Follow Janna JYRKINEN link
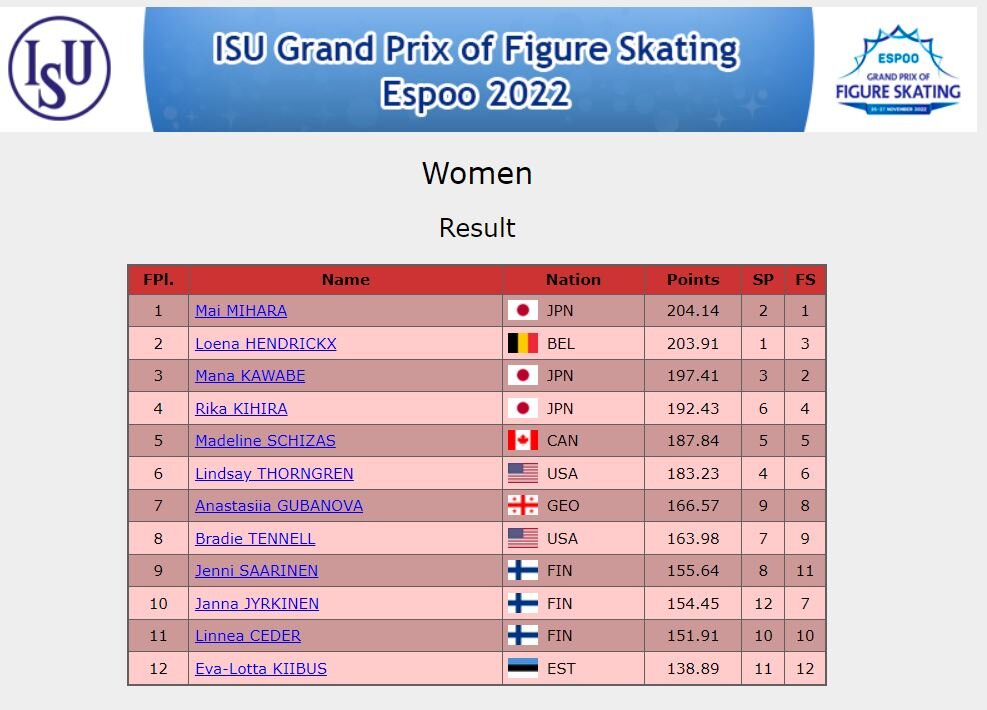Image resolution: width=987 pixels, height=710 pixels. (x=257, y=604)
